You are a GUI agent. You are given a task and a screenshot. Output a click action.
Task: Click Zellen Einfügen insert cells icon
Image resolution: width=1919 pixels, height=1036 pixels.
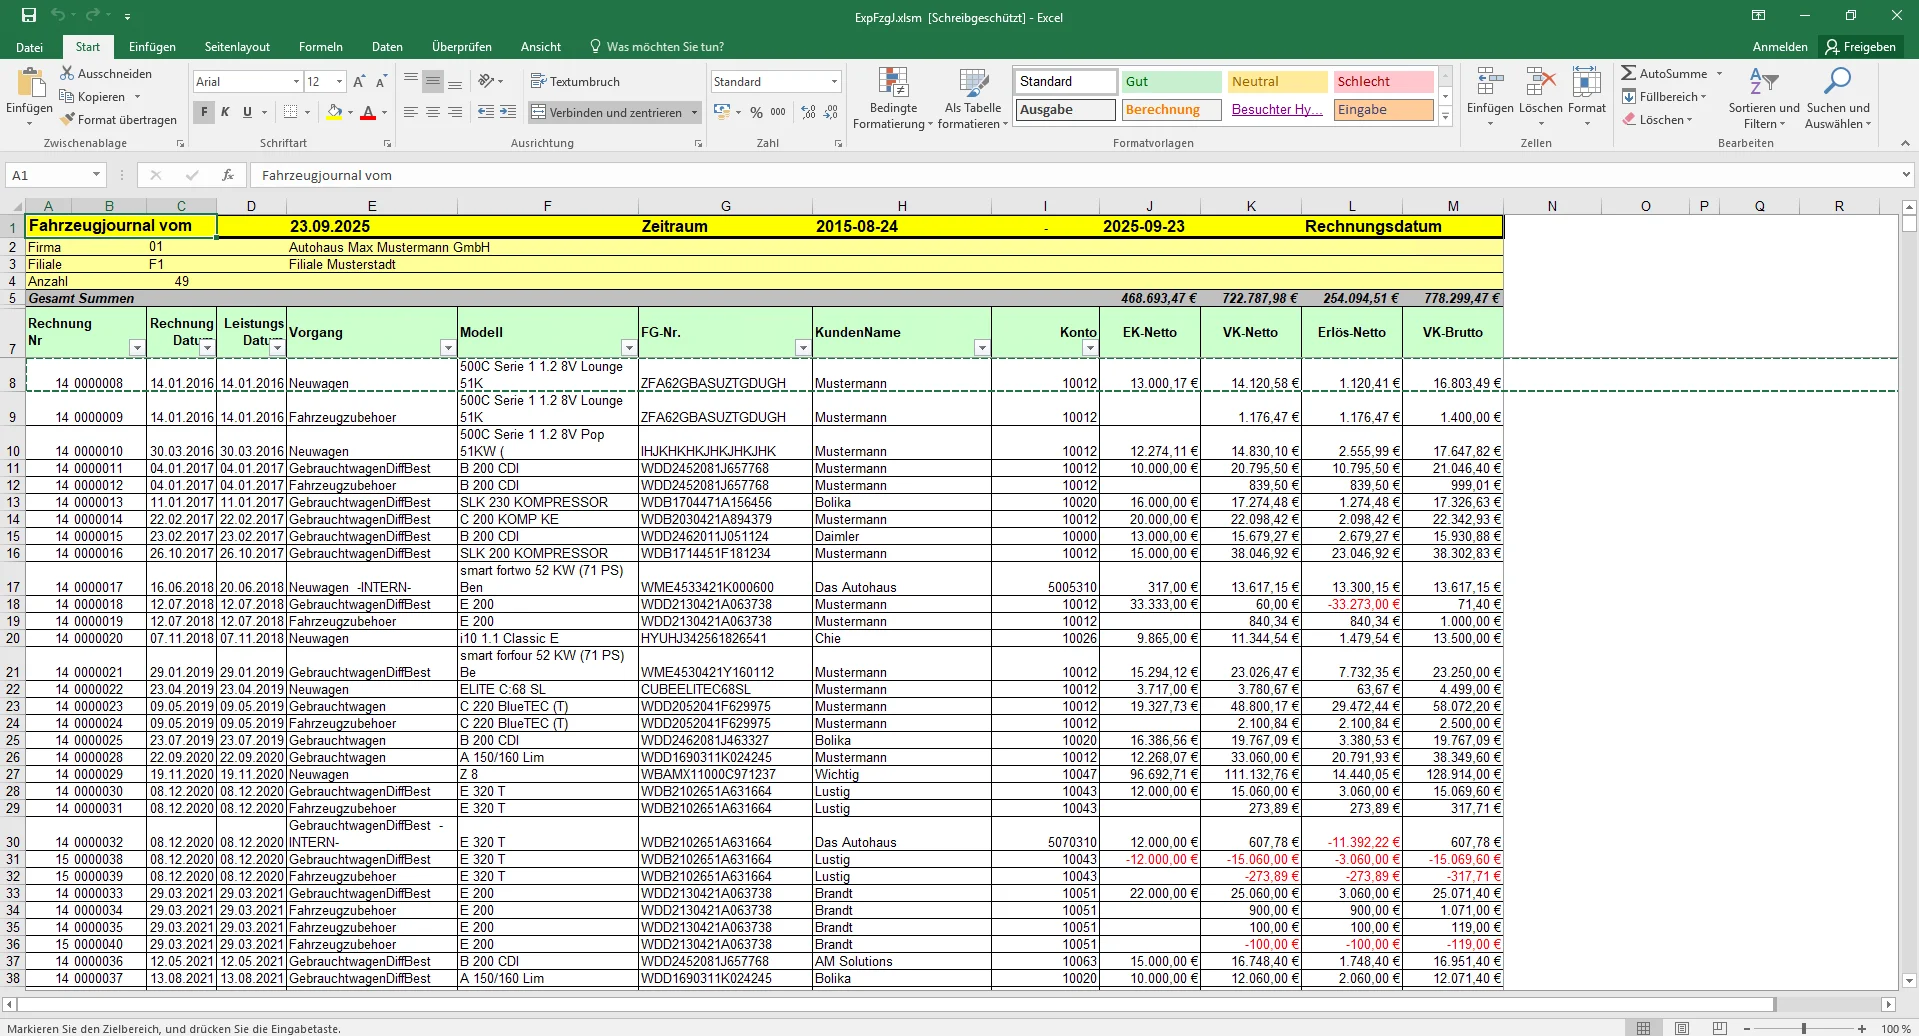[x=1490, y=82]
